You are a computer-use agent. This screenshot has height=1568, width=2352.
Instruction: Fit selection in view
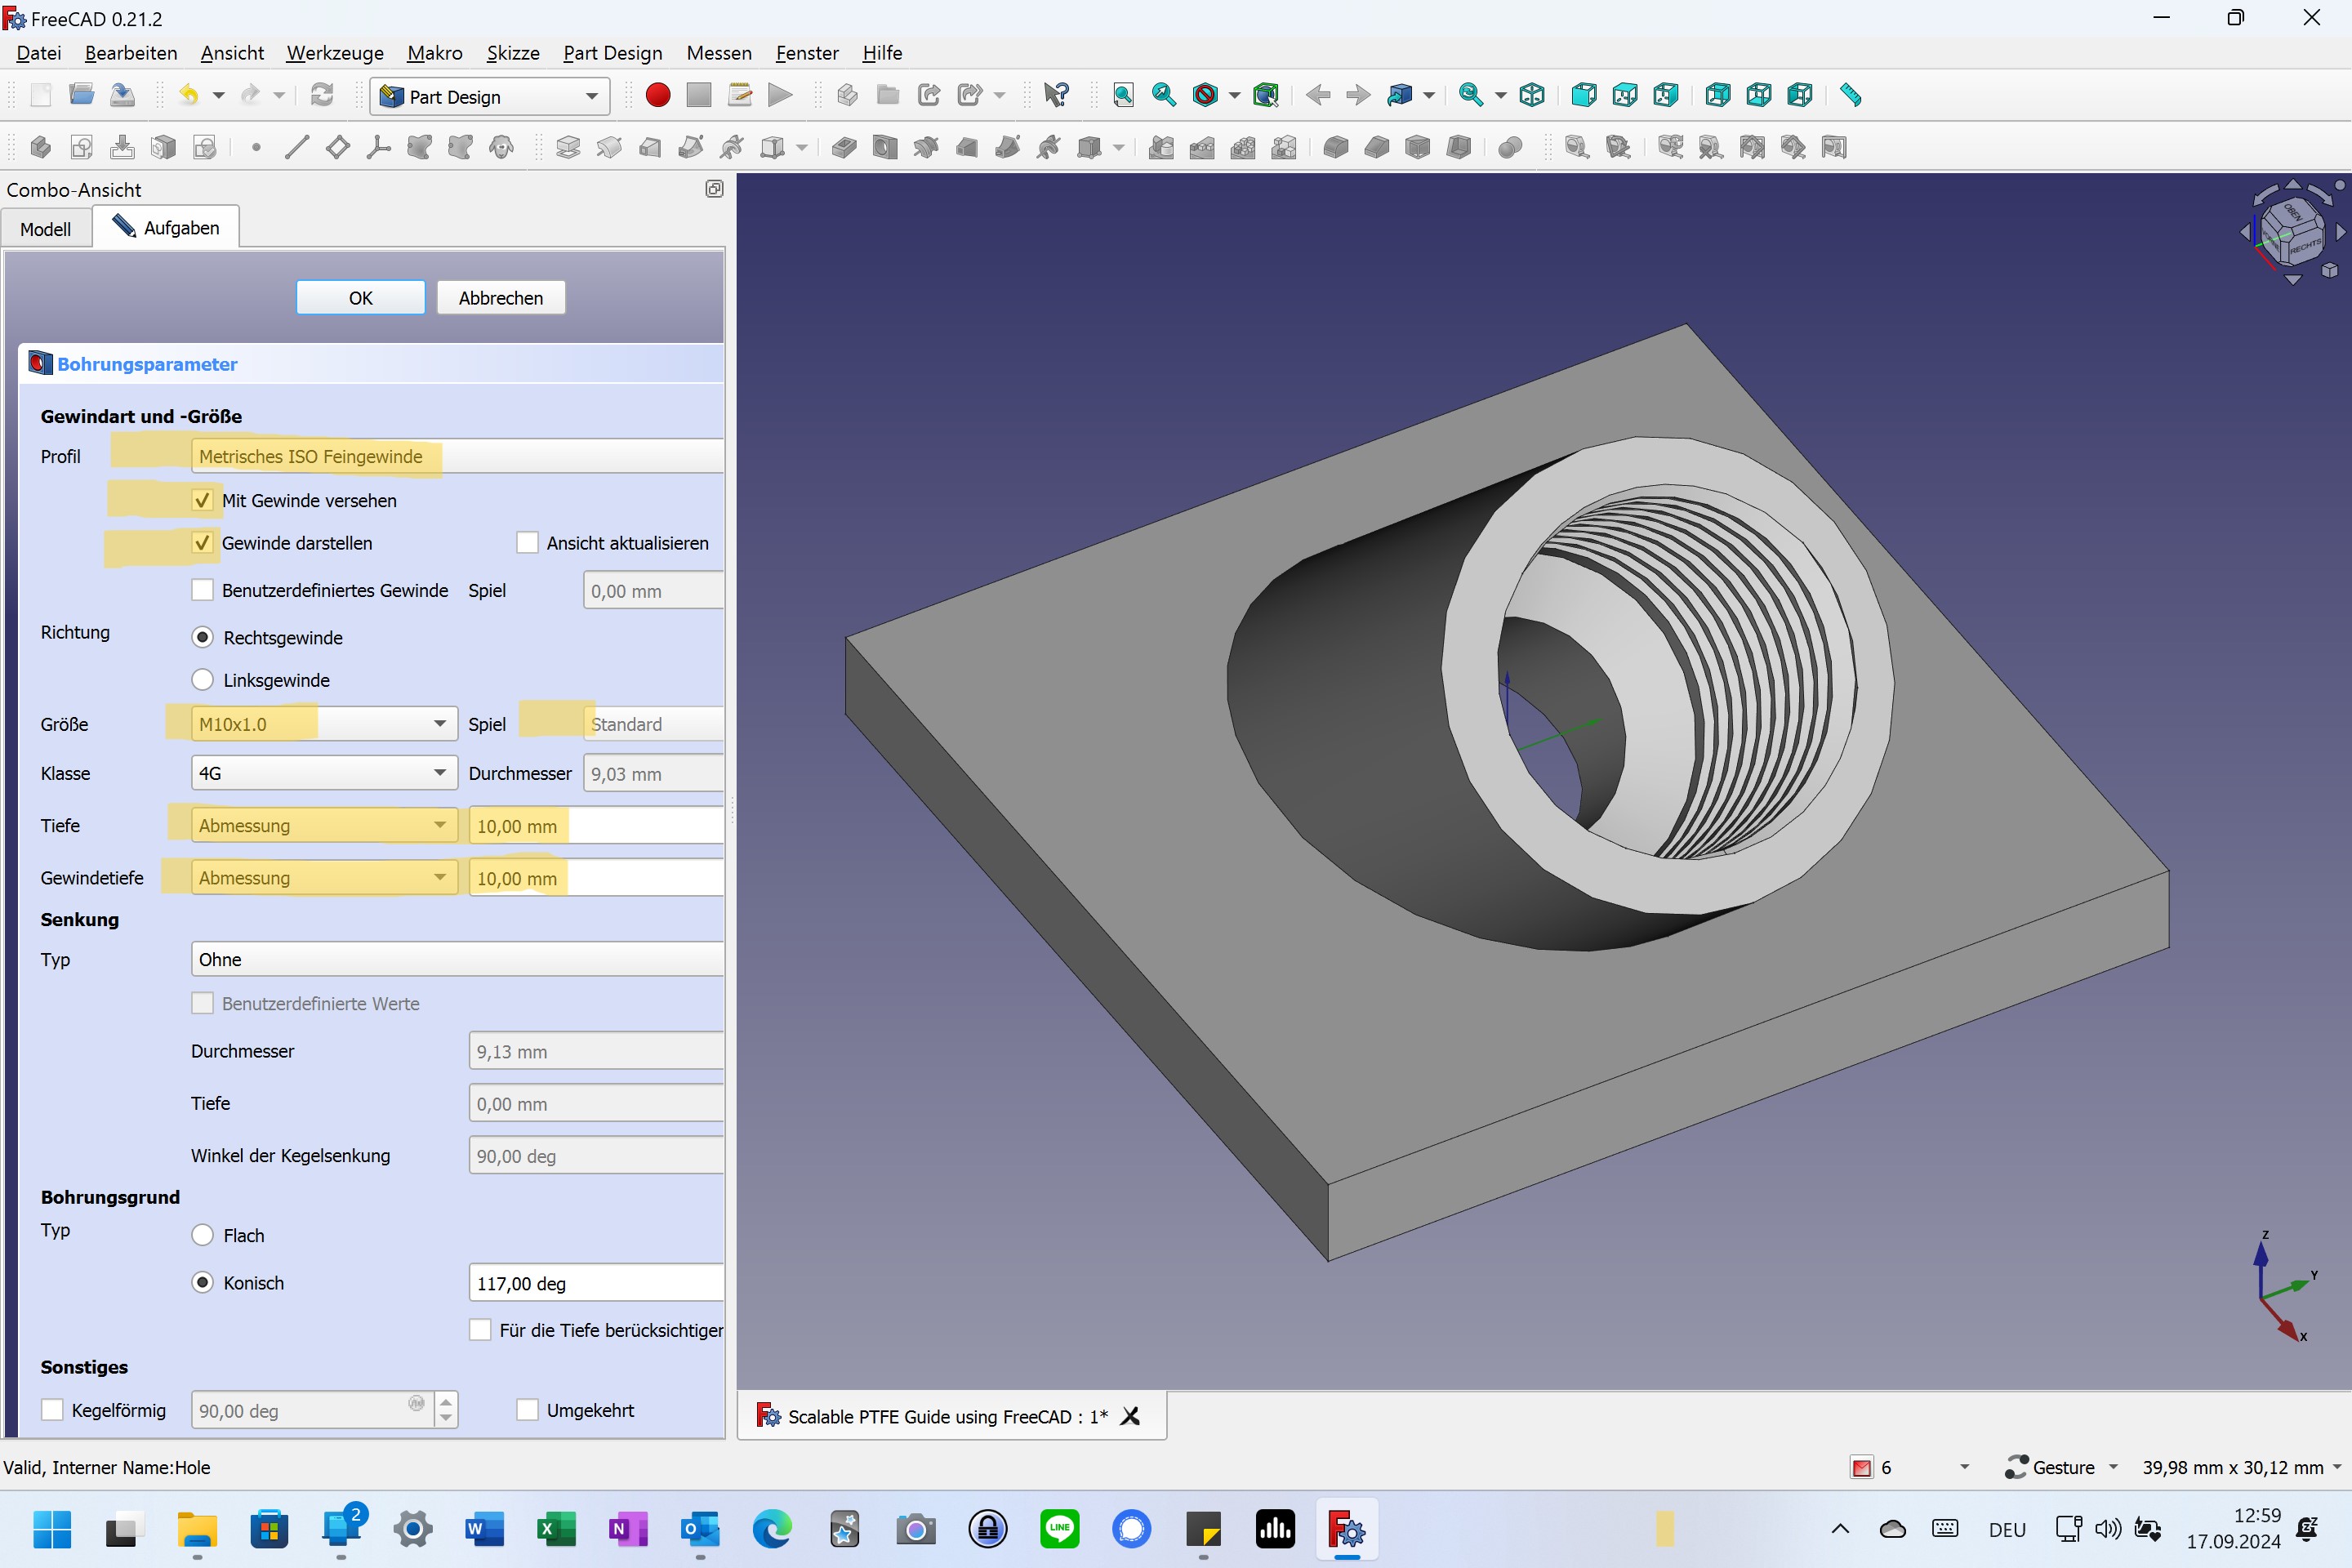(1164, 95)
